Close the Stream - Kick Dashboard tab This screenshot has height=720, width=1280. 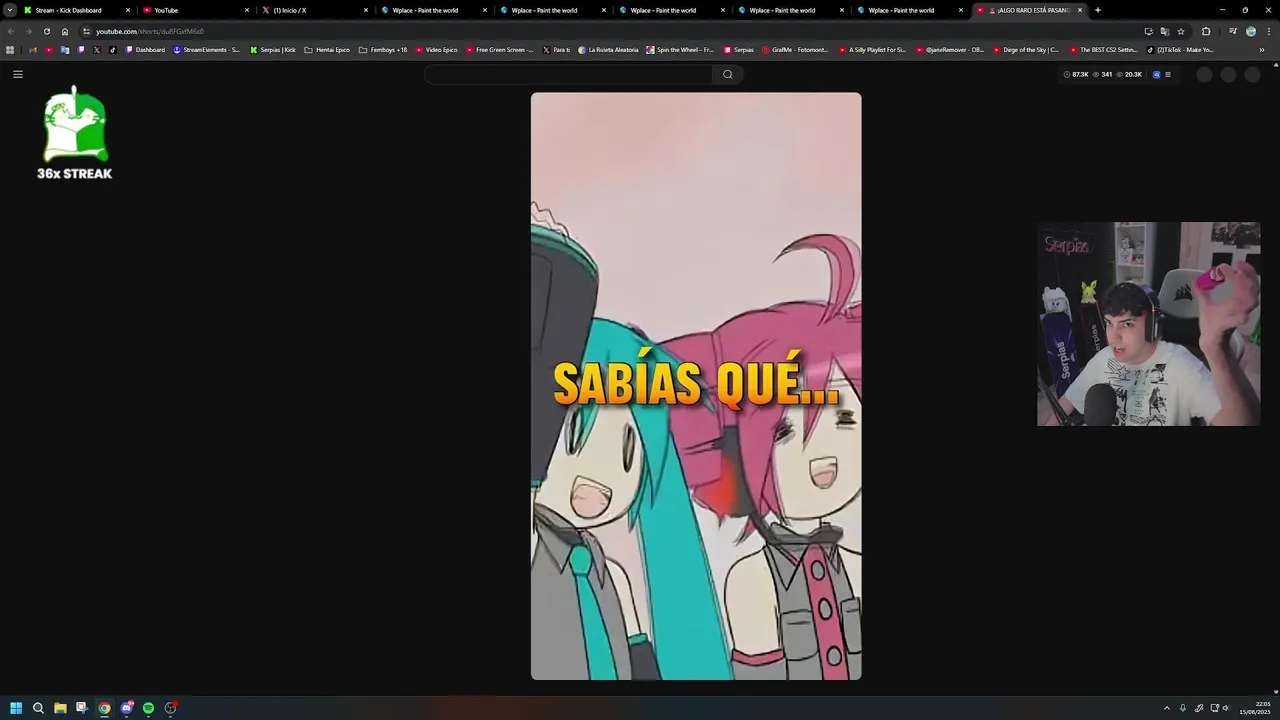[x=128, y=10]
